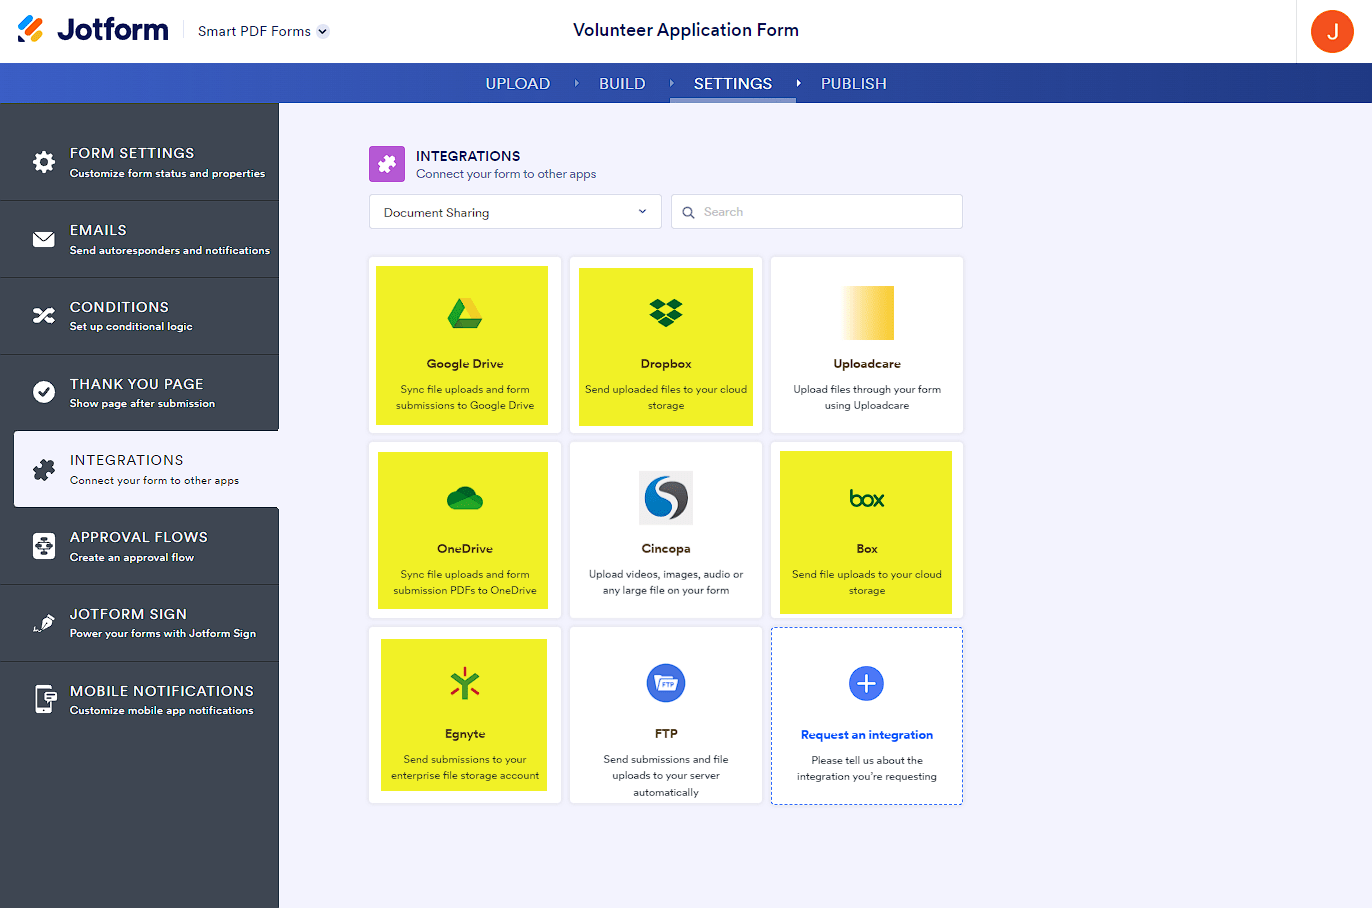Open Approval Flows in the sidebar
Image resolution: width=1372 pixels, height=908 pixels.
(x=139, y=546)
